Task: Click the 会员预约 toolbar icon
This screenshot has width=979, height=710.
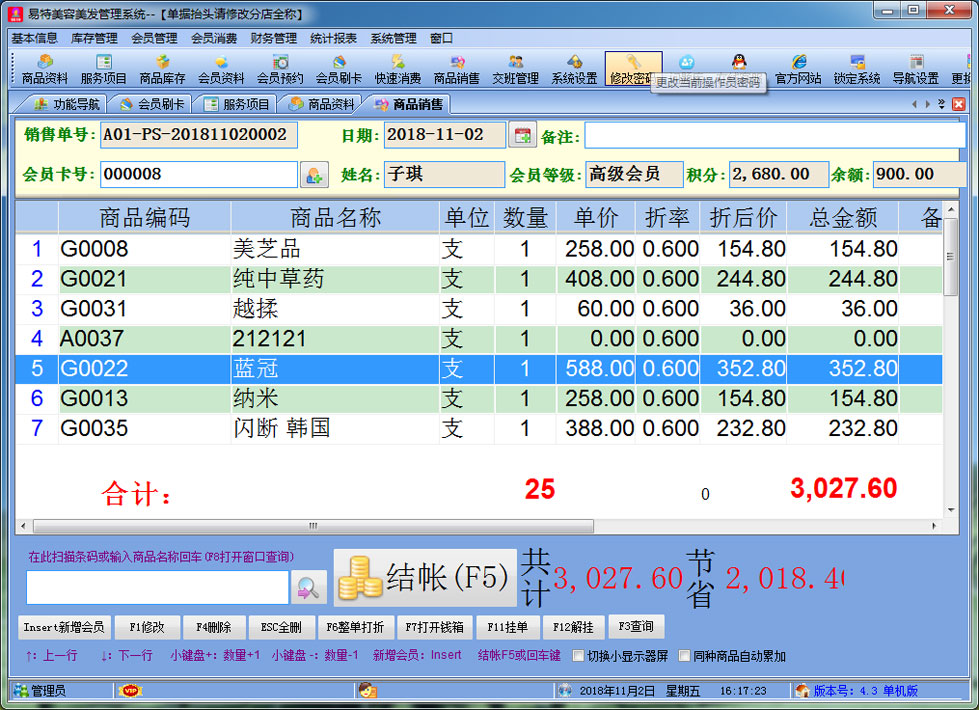Action: point(280,69)
